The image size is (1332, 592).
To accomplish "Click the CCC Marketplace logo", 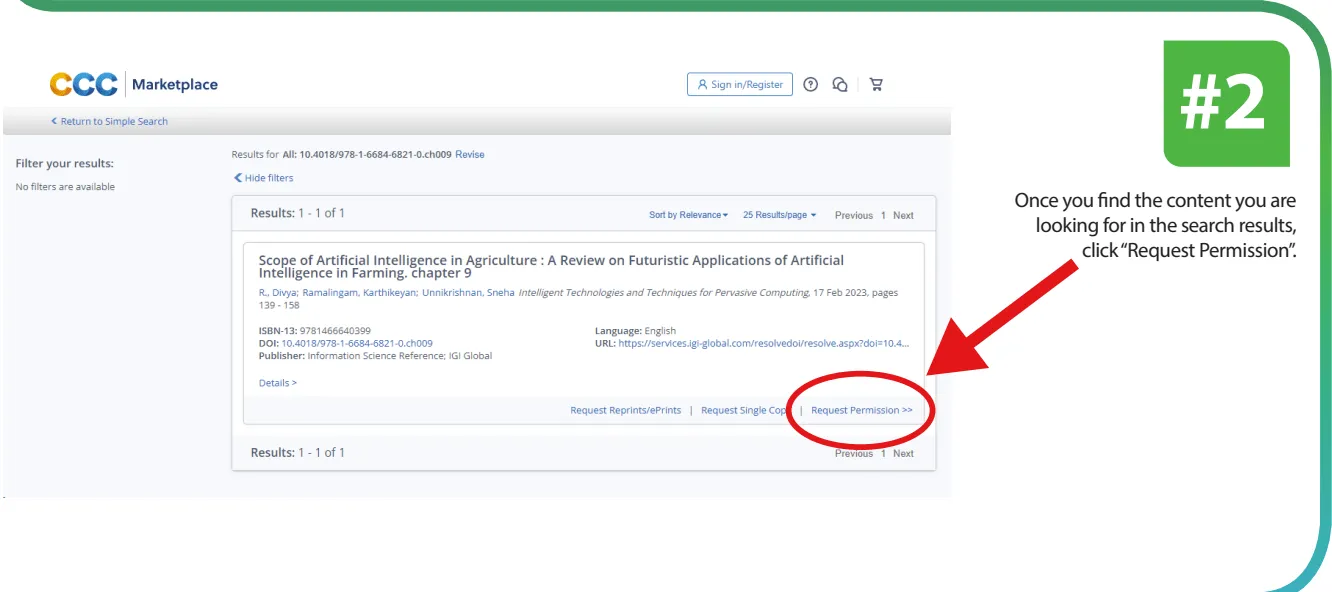I will pyautogui.click(x=133, y=85).
